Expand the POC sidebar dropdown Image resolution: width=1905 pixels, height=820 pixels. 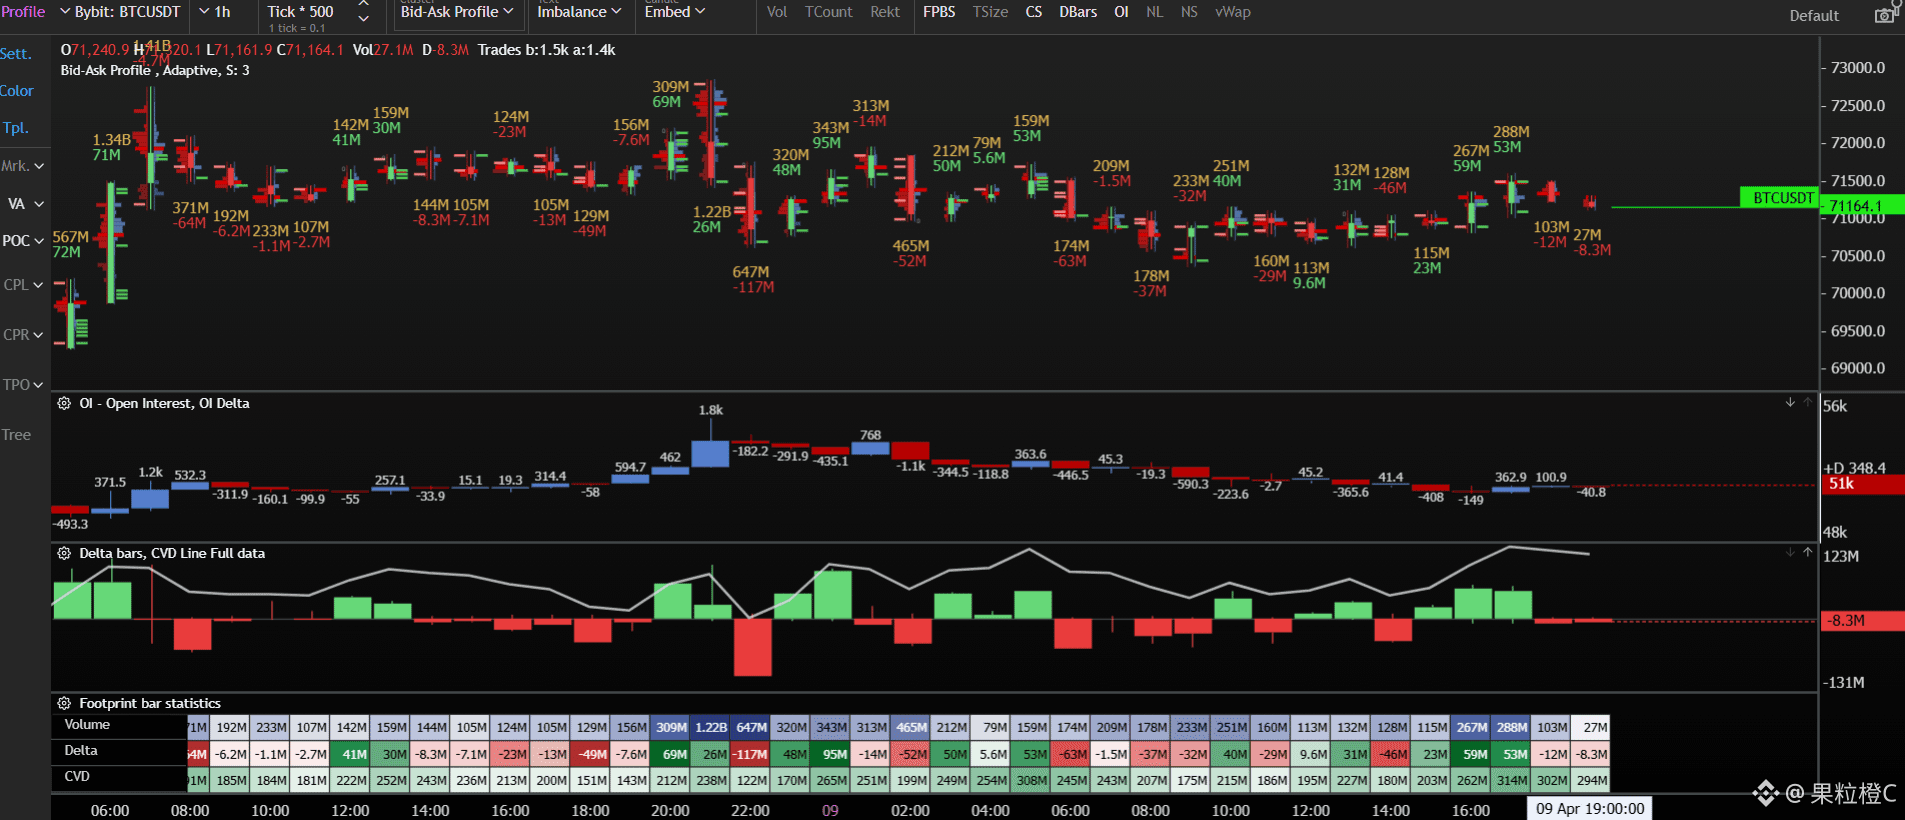23,241
